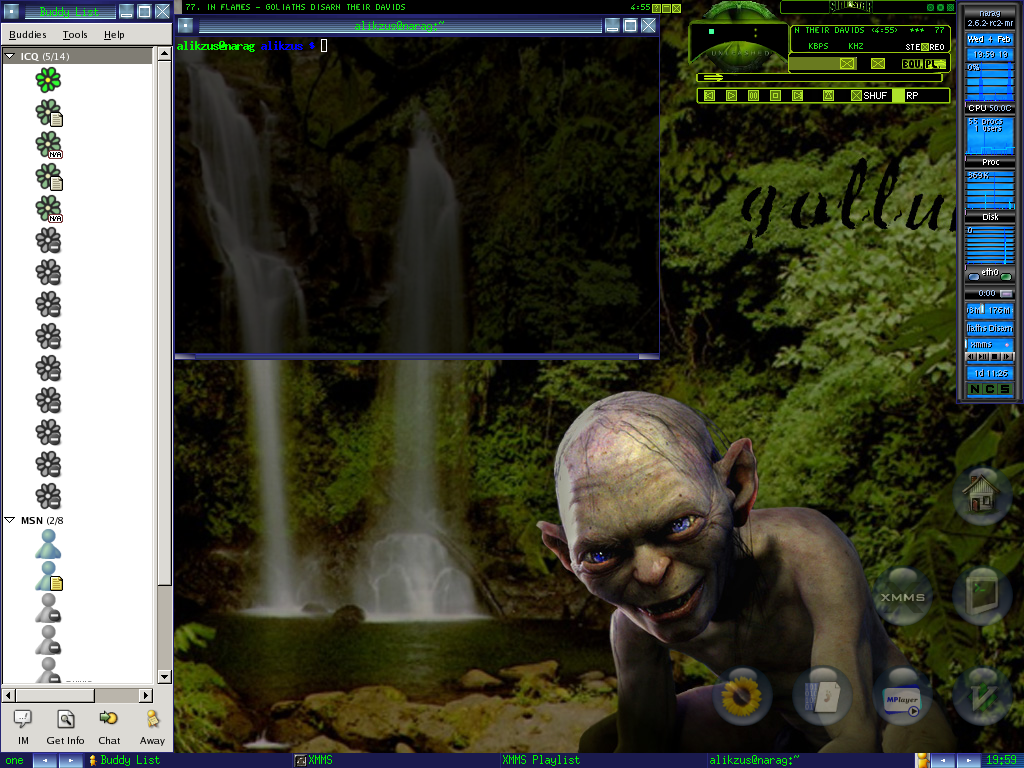1024x768 pixels.
Task: Launch the MPlayer desktop icon
Action: [x=902, y=696]
